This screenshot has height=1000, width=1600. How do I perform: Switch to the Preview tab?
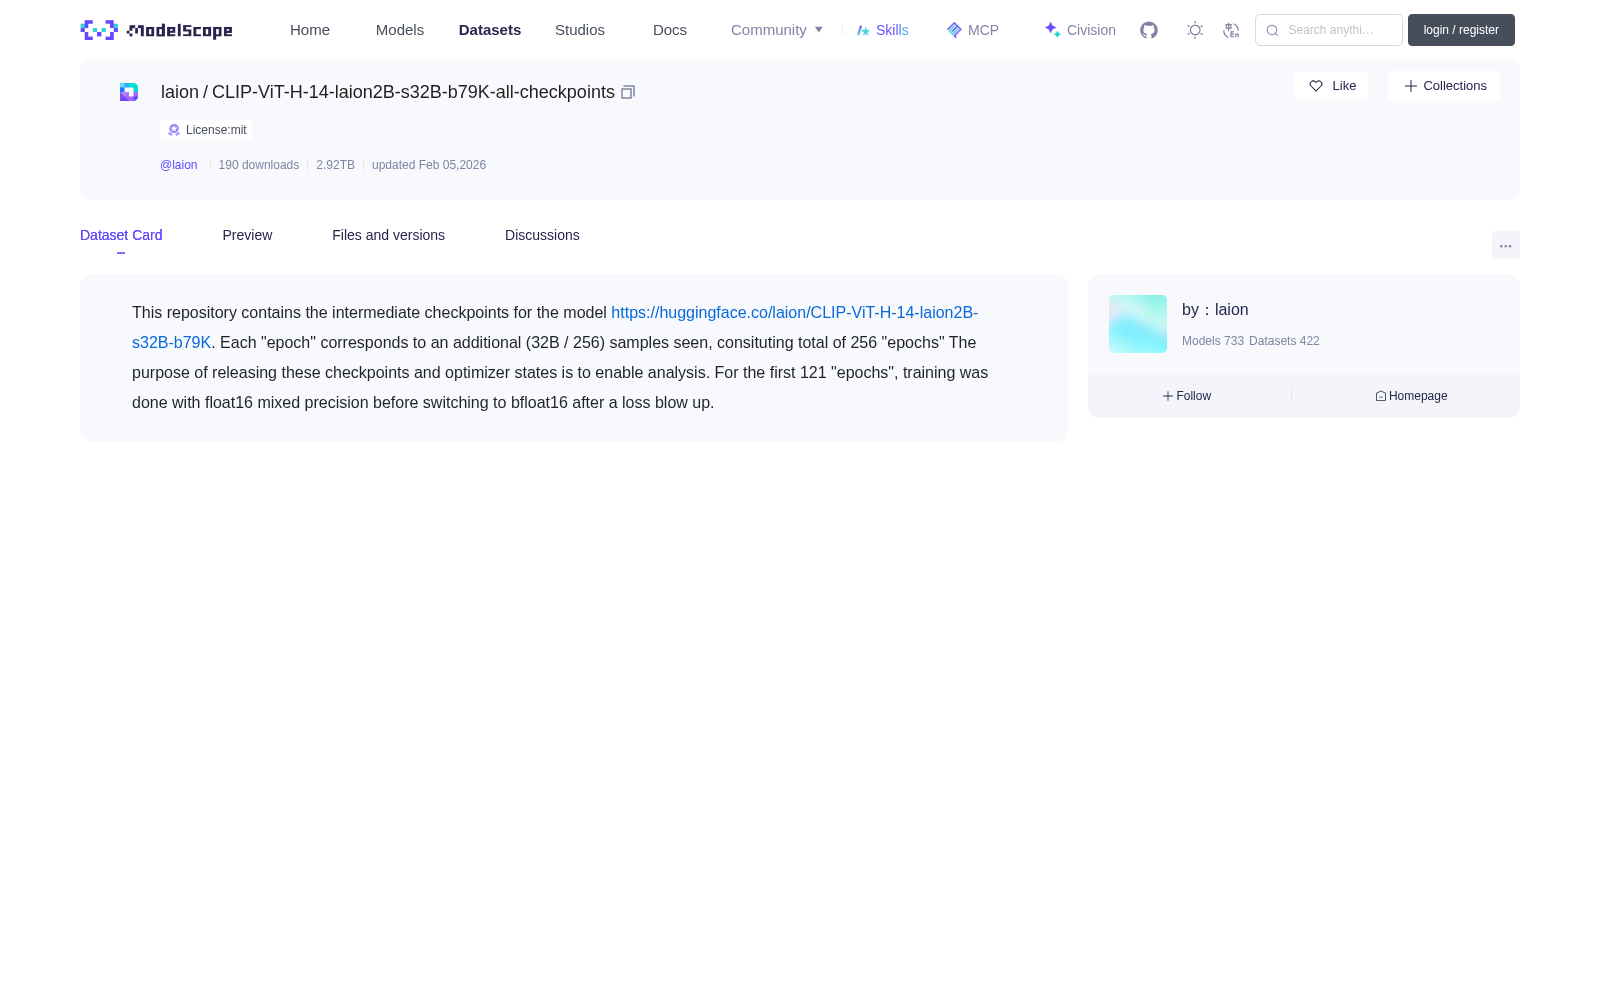(247, 235)
